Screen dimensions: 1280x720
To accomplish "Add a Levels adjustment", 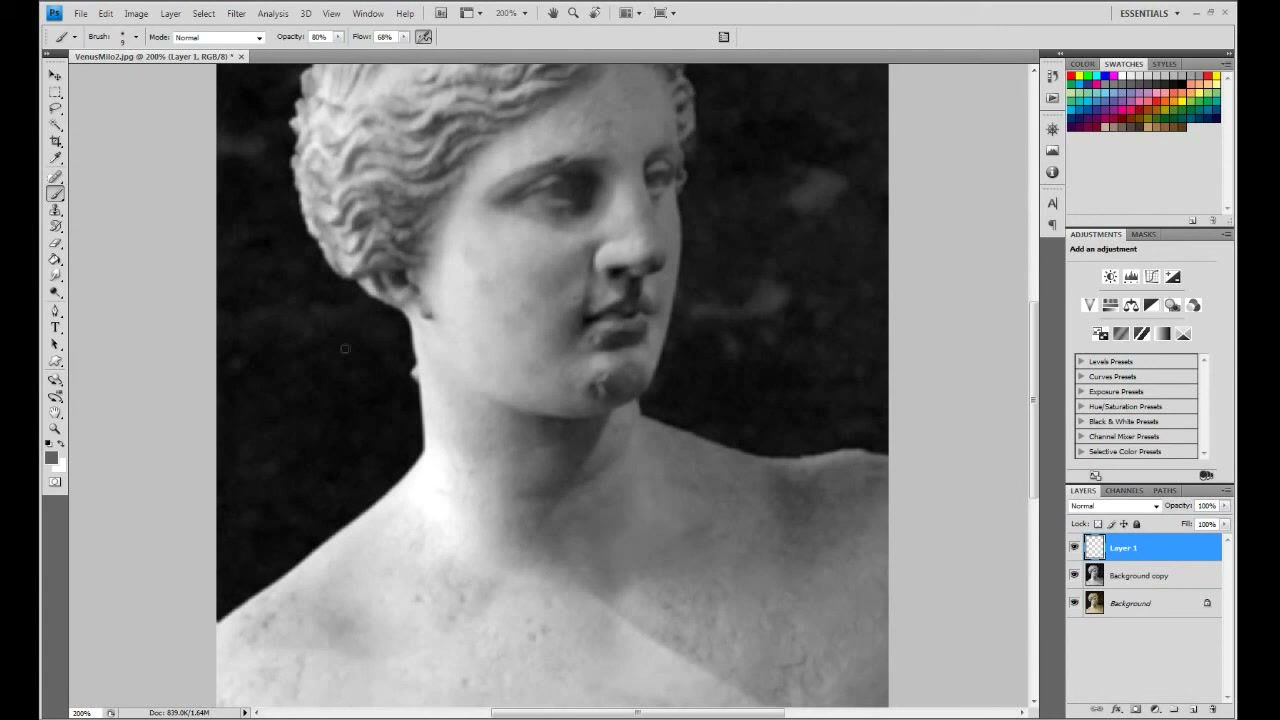I will (1131, 277).
